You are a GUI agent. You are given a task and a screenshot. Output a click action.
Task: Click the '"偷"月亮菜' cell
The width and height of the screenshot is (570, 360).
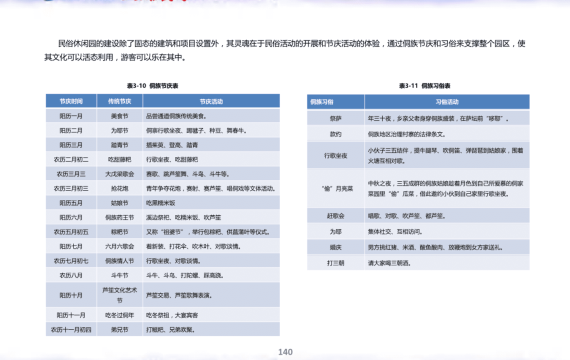point(336,188)
